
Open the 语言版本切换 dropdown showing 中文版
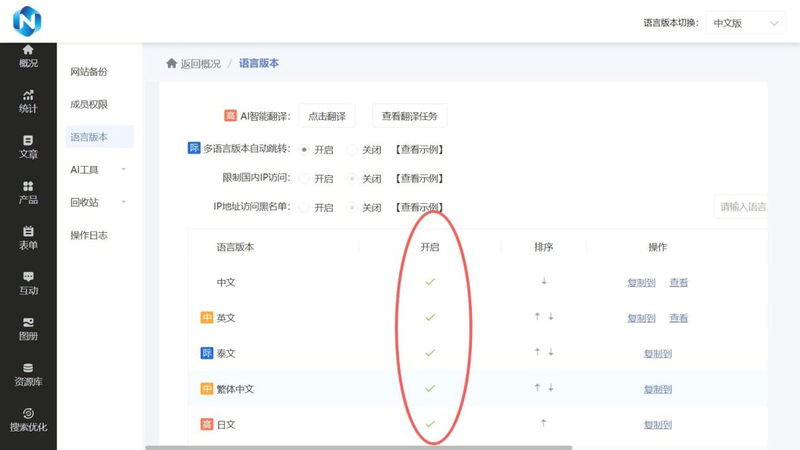[x=745, y=23]
